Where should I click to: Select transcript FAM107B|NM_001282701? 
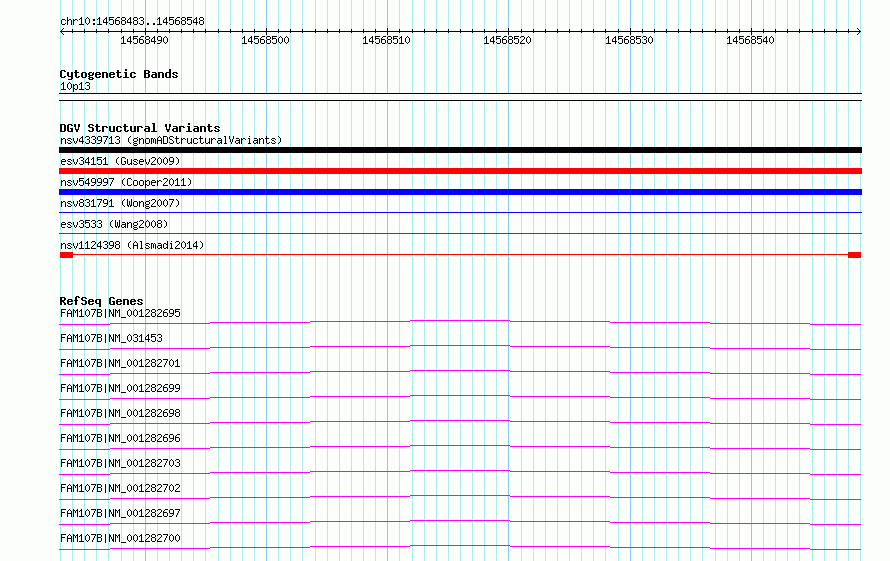[x=120, y=363]
